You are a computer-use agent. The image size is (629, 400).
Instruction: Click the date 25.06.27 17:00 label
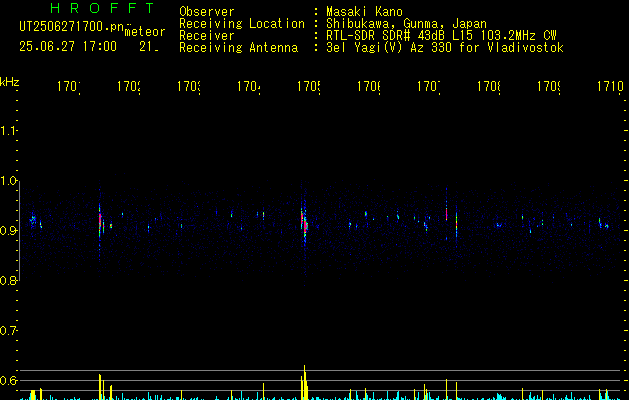point(68,47)
